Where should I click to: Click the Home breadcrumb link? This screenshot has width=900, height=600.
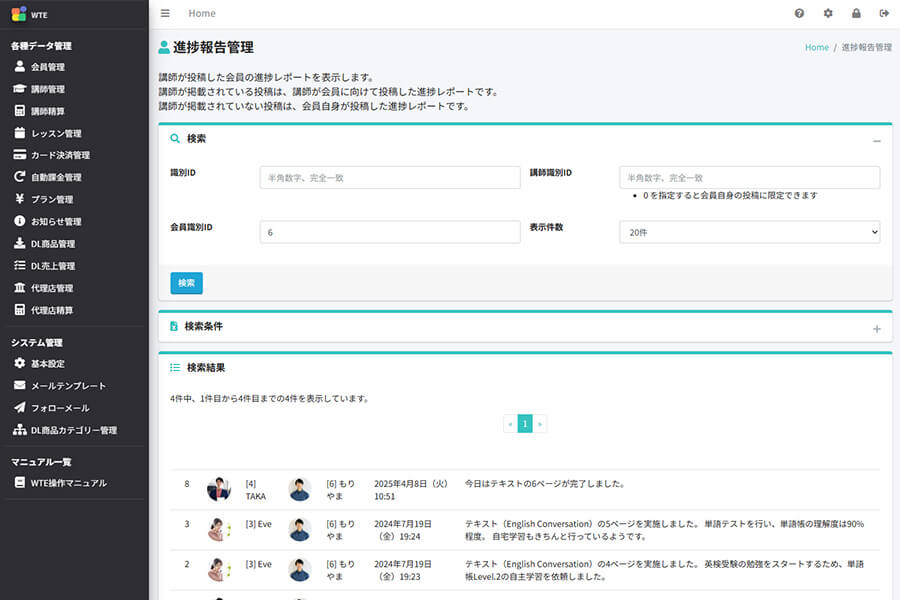point(815,46)
